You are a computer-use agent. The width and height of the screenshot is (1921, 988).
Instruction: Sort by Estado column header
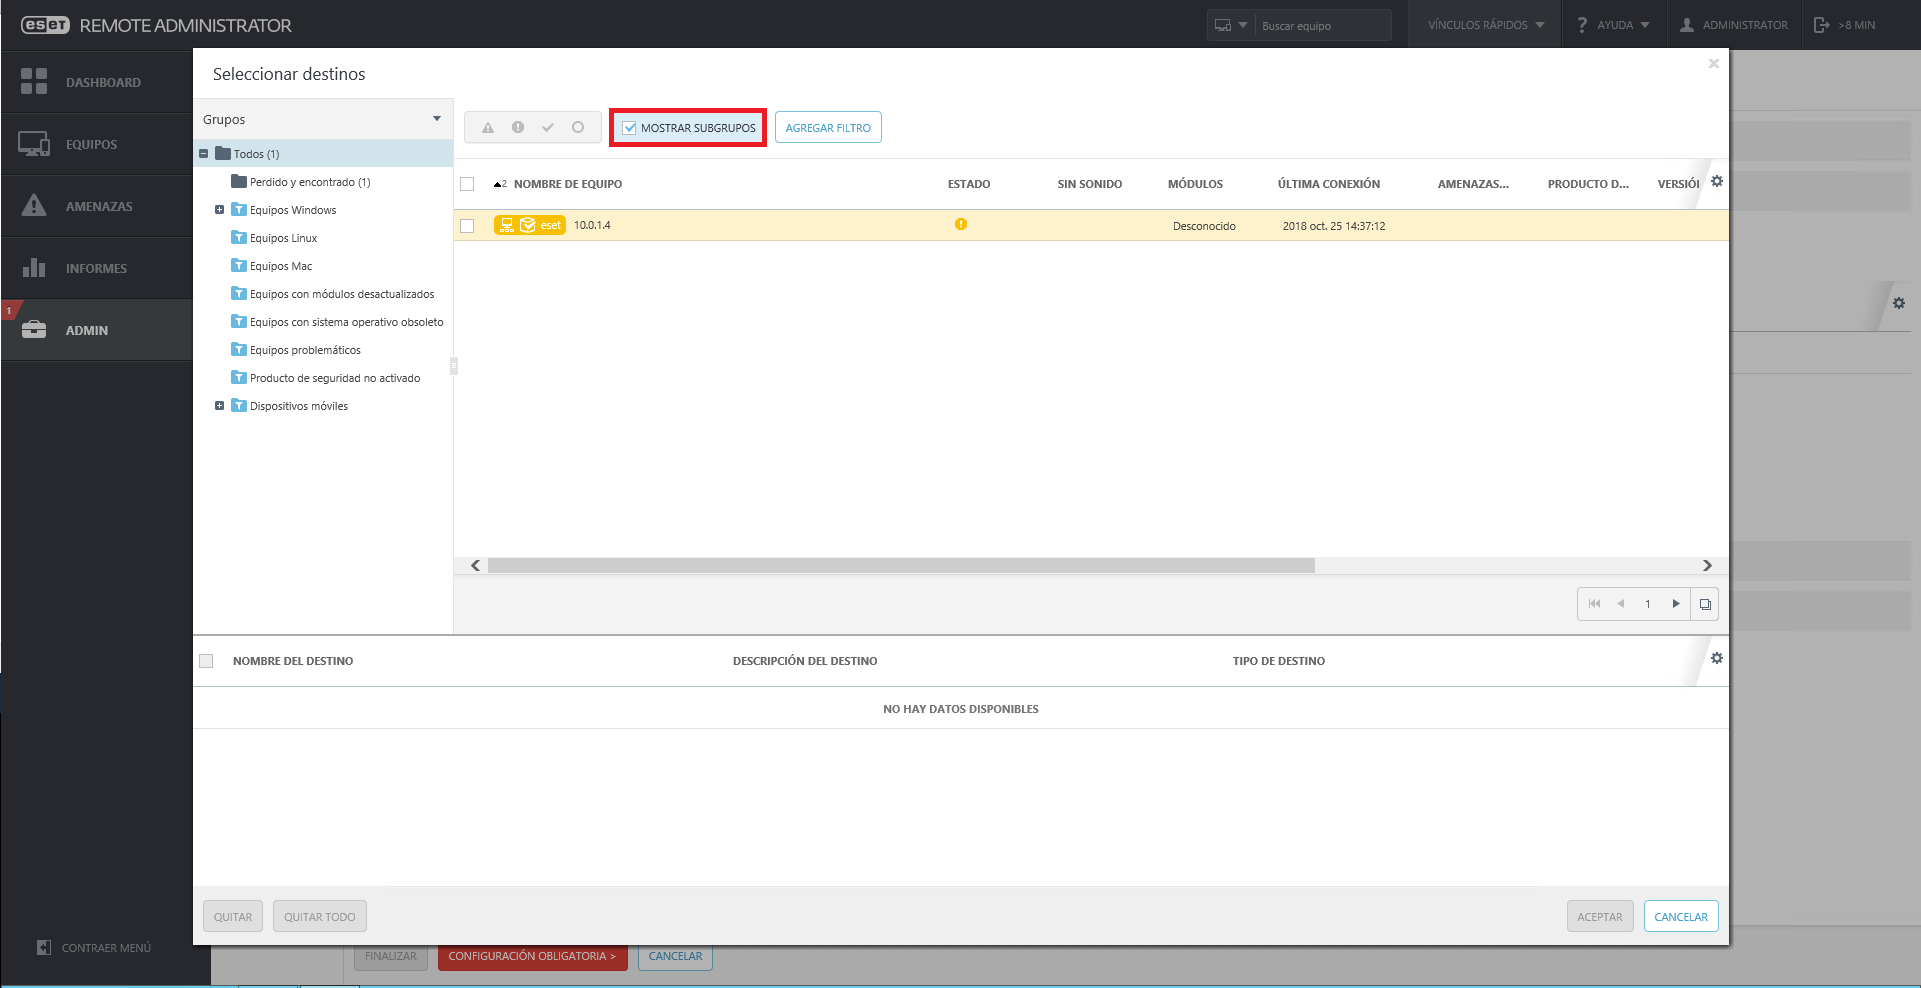pos(969,184)
